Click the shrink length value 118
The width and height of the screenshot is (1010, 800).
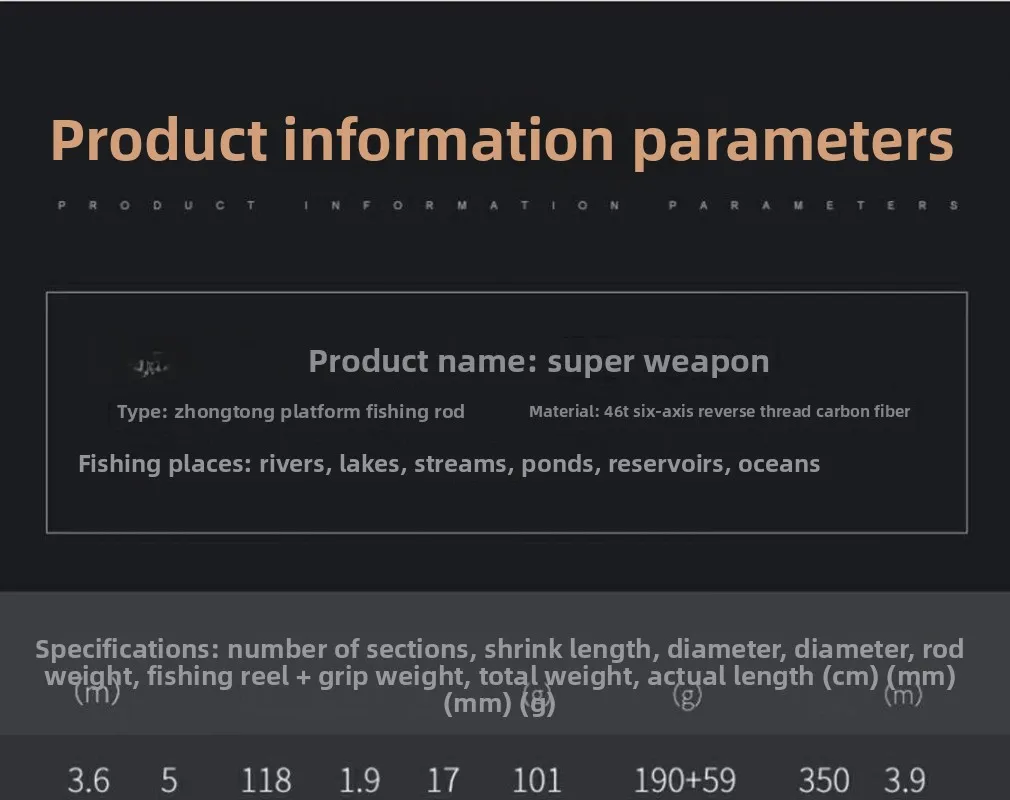(x=266, y=780)
